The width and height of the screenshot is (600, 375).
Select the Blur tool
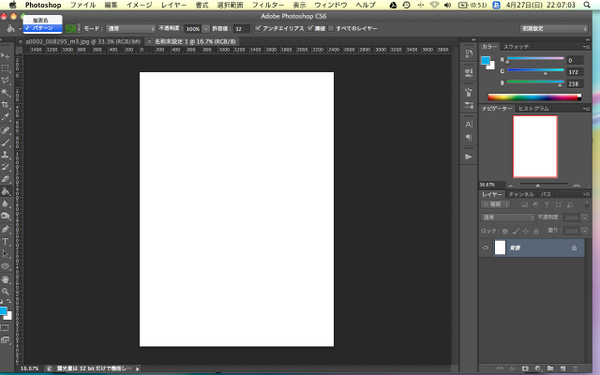point(5,204)
